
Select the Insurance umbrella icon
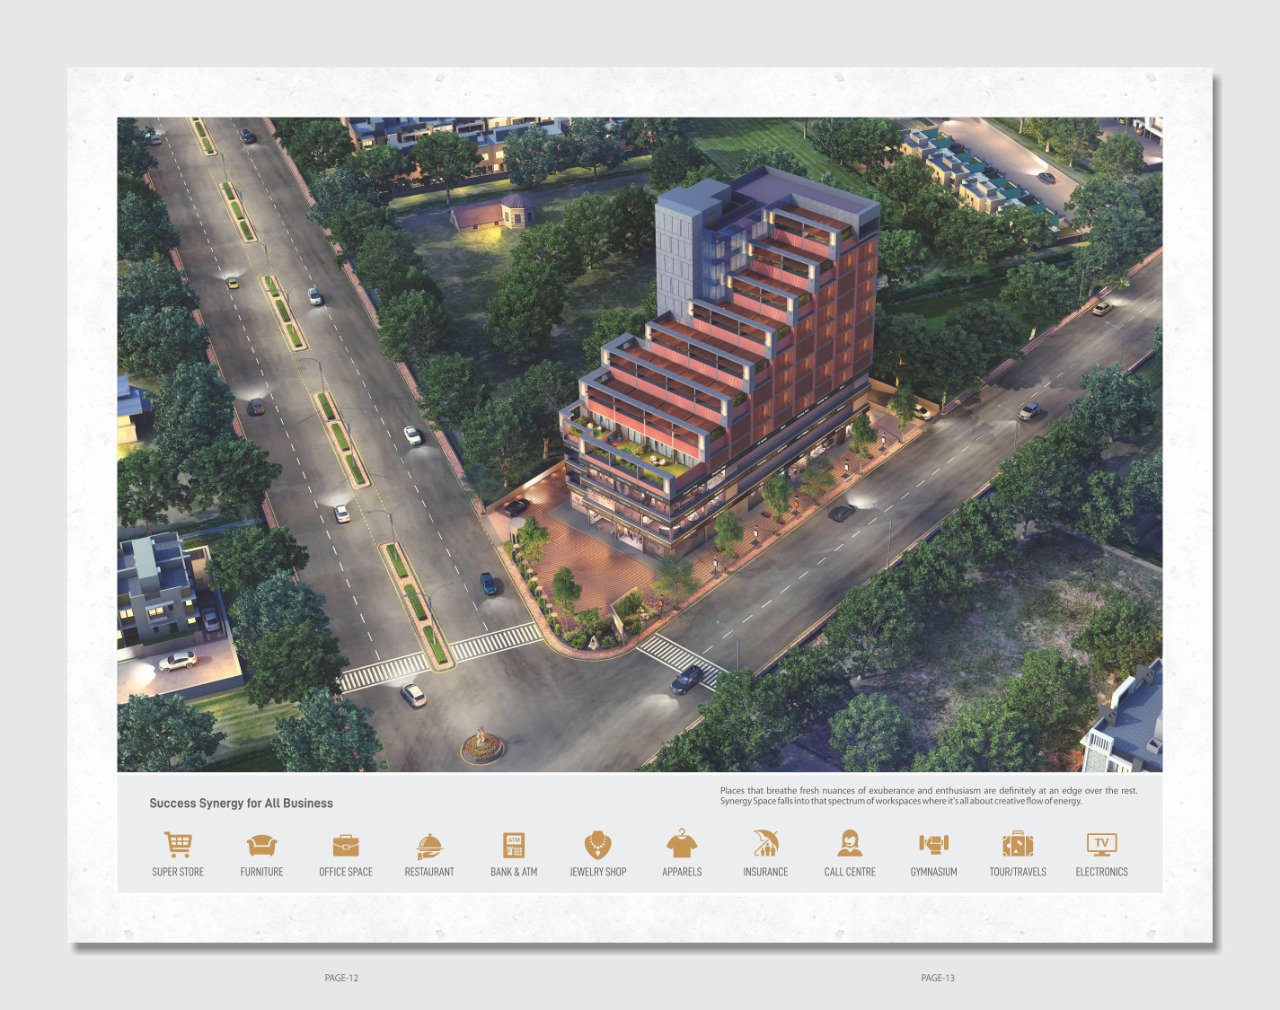(x=766, y=845)
